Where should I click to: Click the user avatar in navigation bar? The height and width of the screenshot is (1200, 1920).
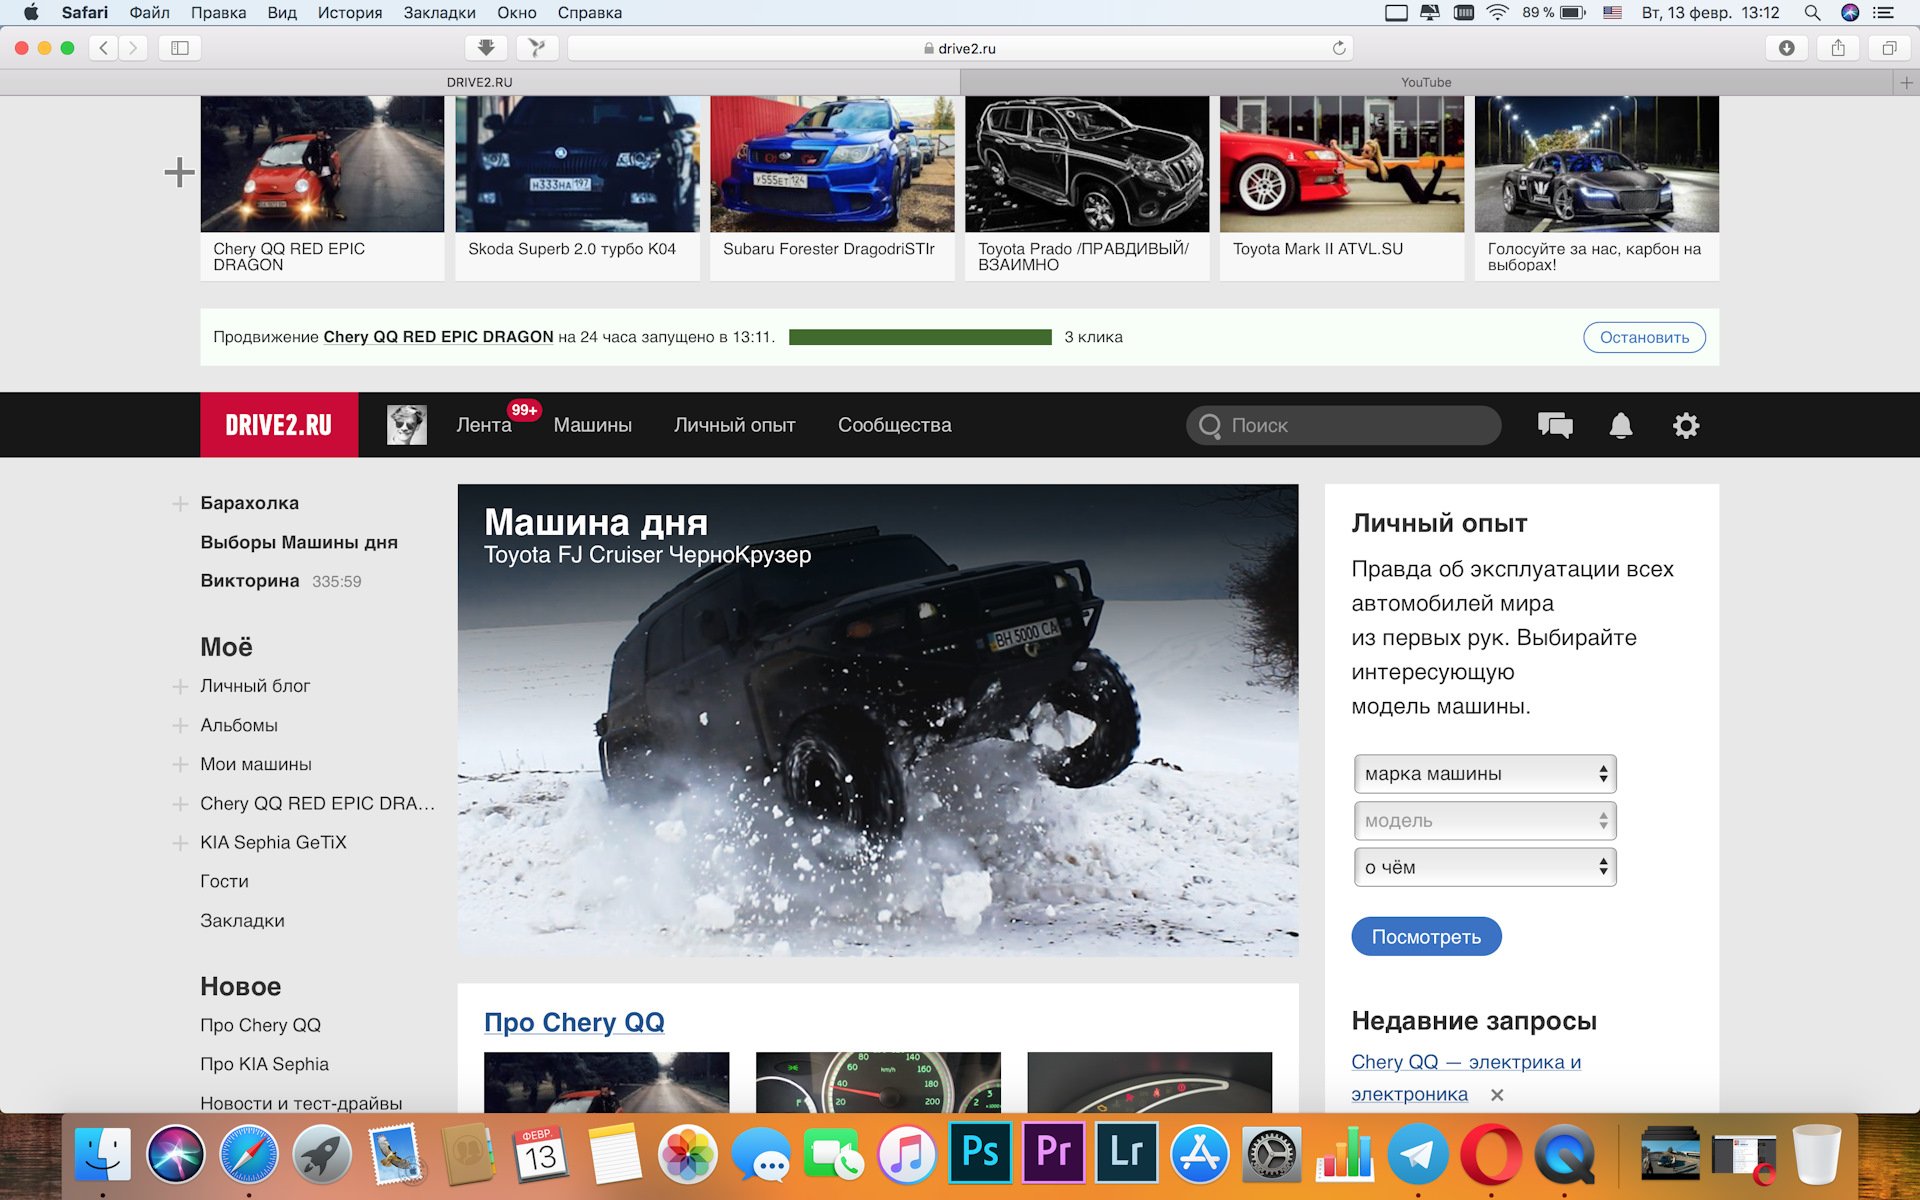[x=406, y=425]
